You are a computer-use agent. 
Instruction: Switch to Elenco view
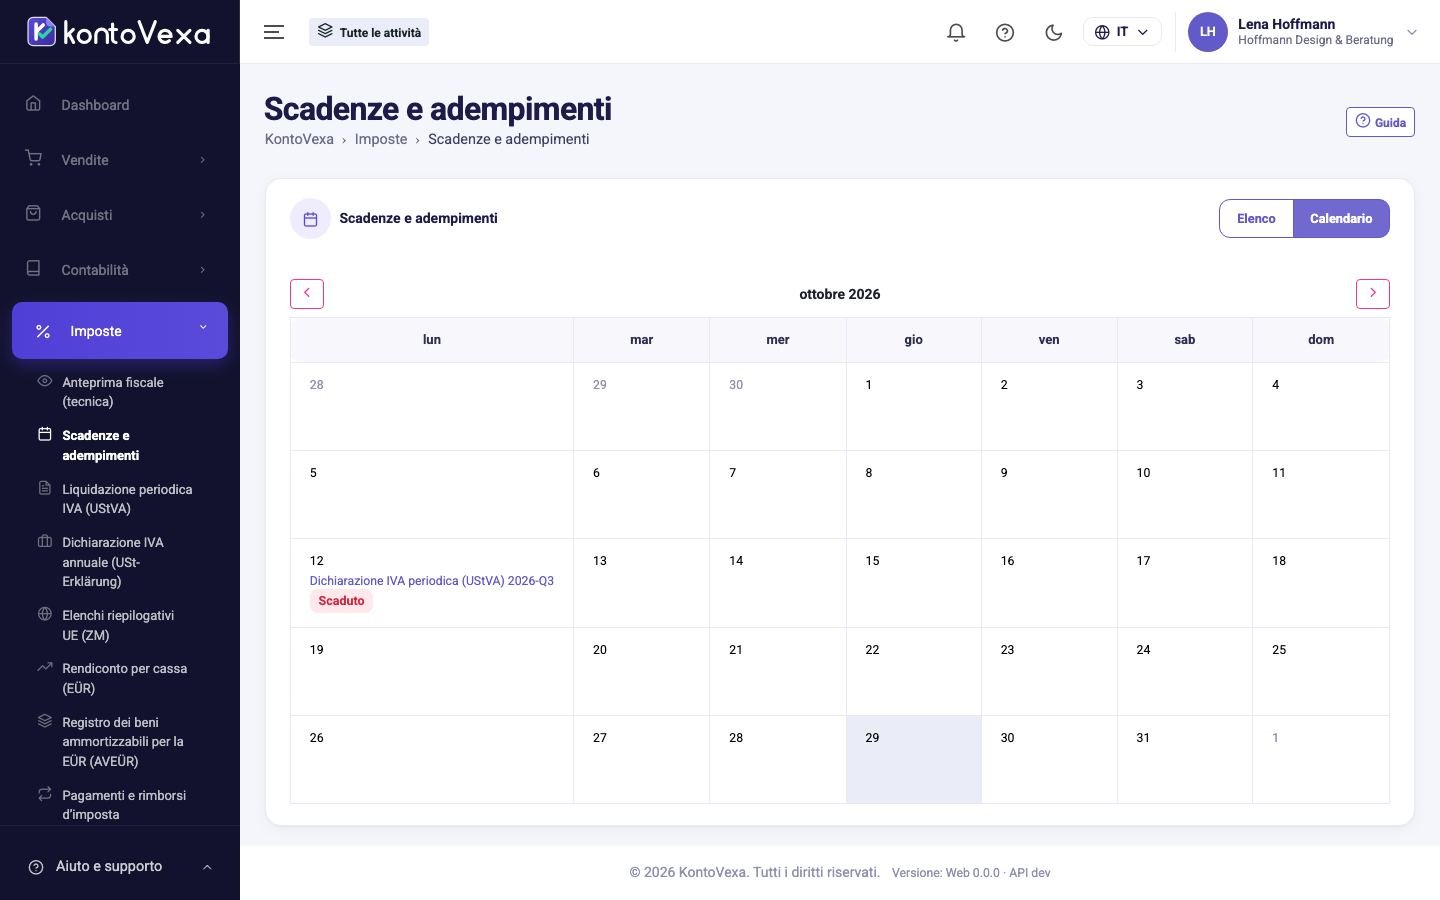1256,219
